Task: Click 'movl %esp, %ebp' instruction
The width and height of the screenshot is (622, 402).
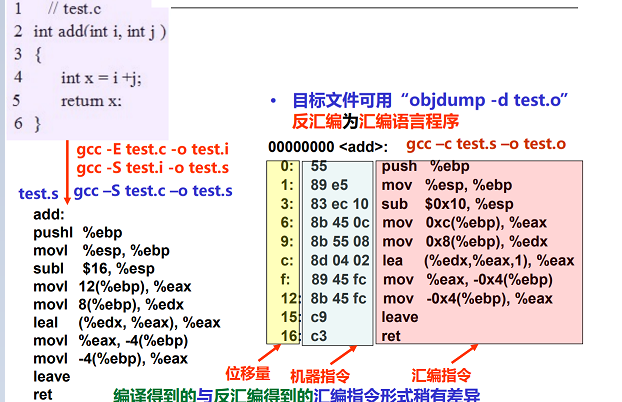Action: click(x=102, y=251)
